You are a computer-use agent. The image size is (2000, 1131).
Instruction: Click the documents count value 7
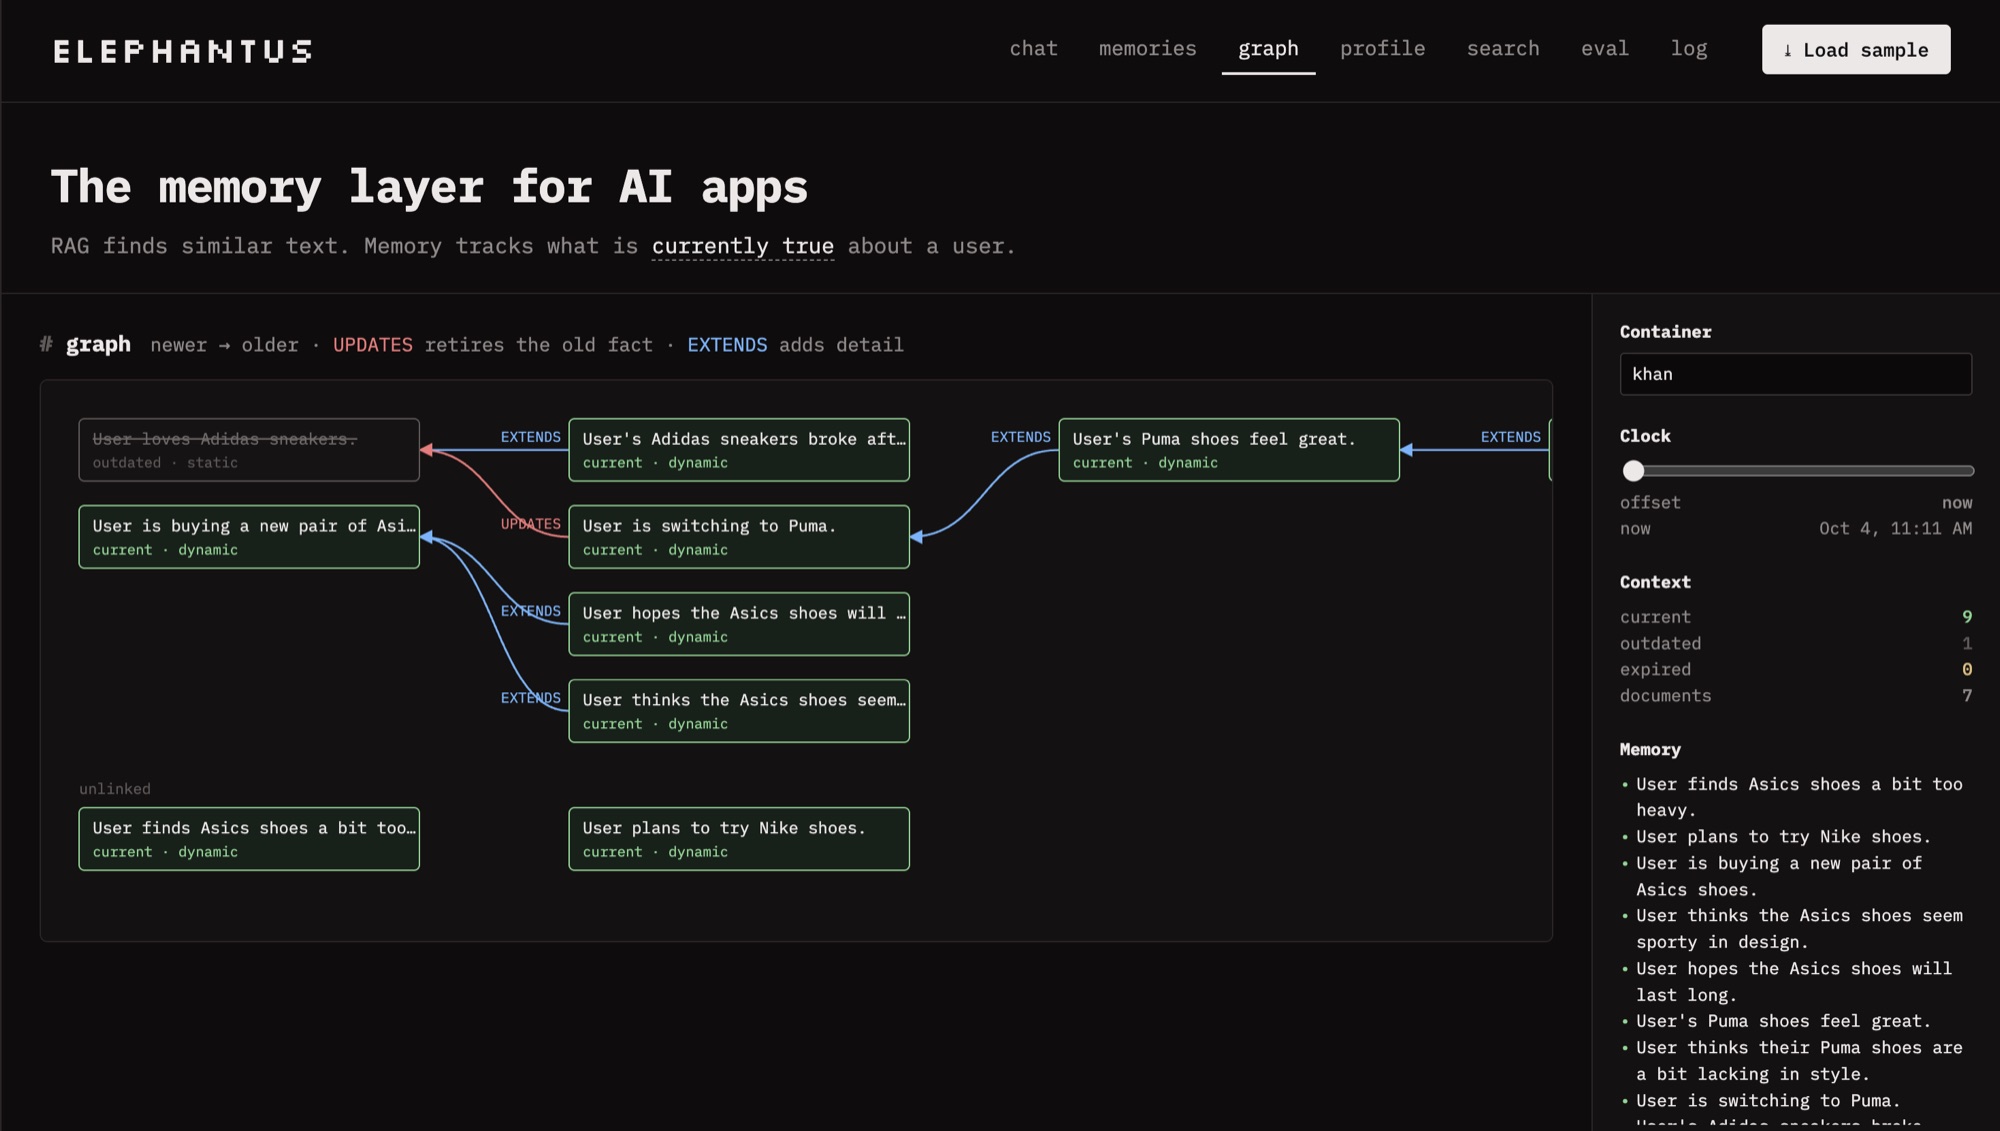pyautogui.click(x=1967, y=695)
